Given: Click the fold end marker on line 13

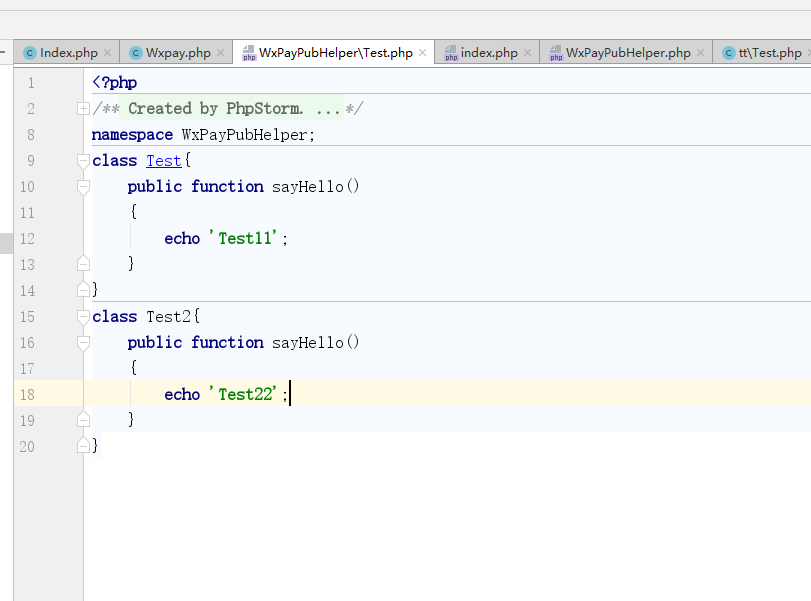Looking at the screenshot, I should (83, 264).
